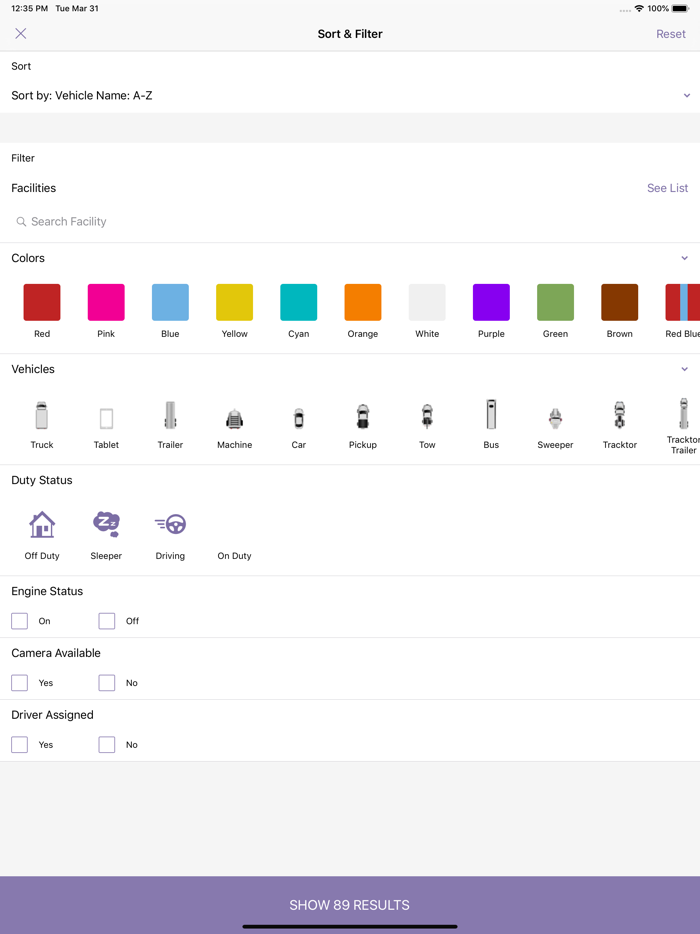The width and height of the screenshot is (700, 934).
Task: Select the Green color swatch
Action: point(555,303)
